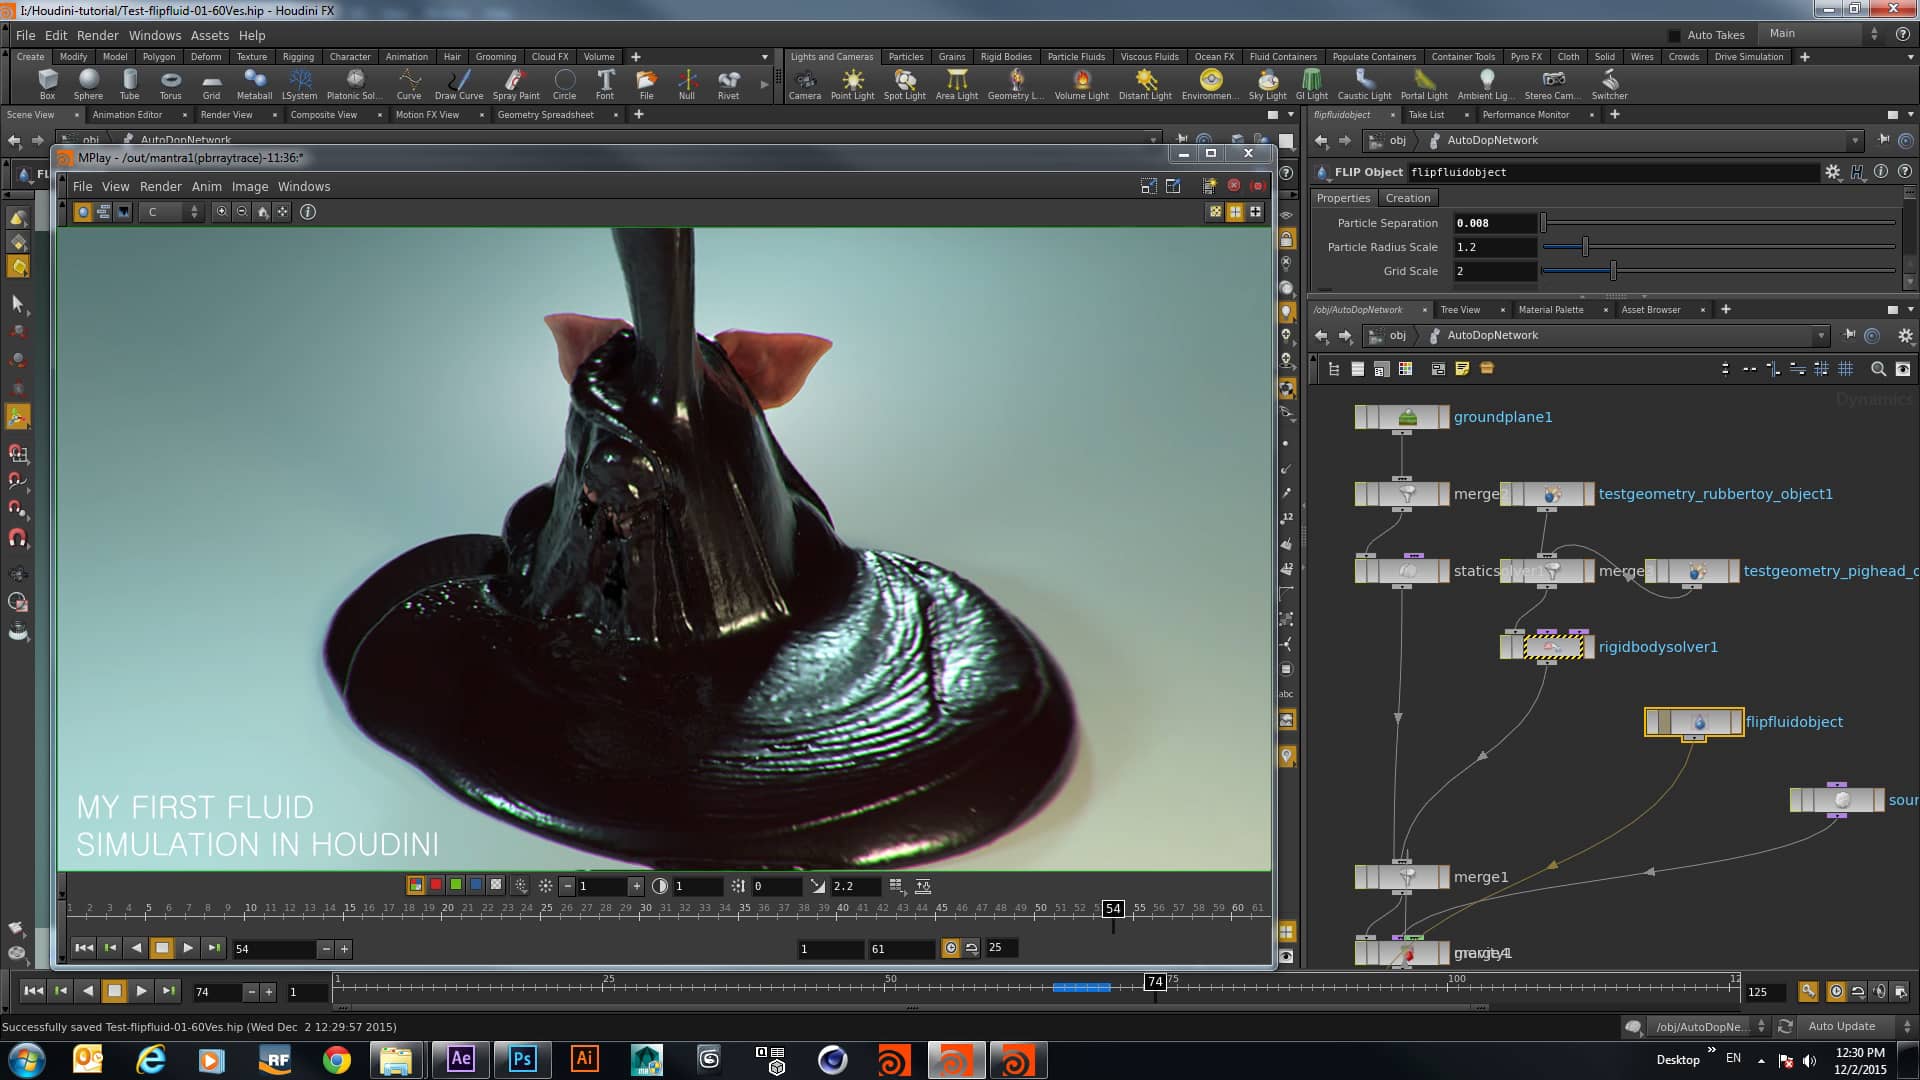Toggle Auto Update mode at bottom right
This screenshot has height=1080, width=1920.
[x=1843, y=1026]
